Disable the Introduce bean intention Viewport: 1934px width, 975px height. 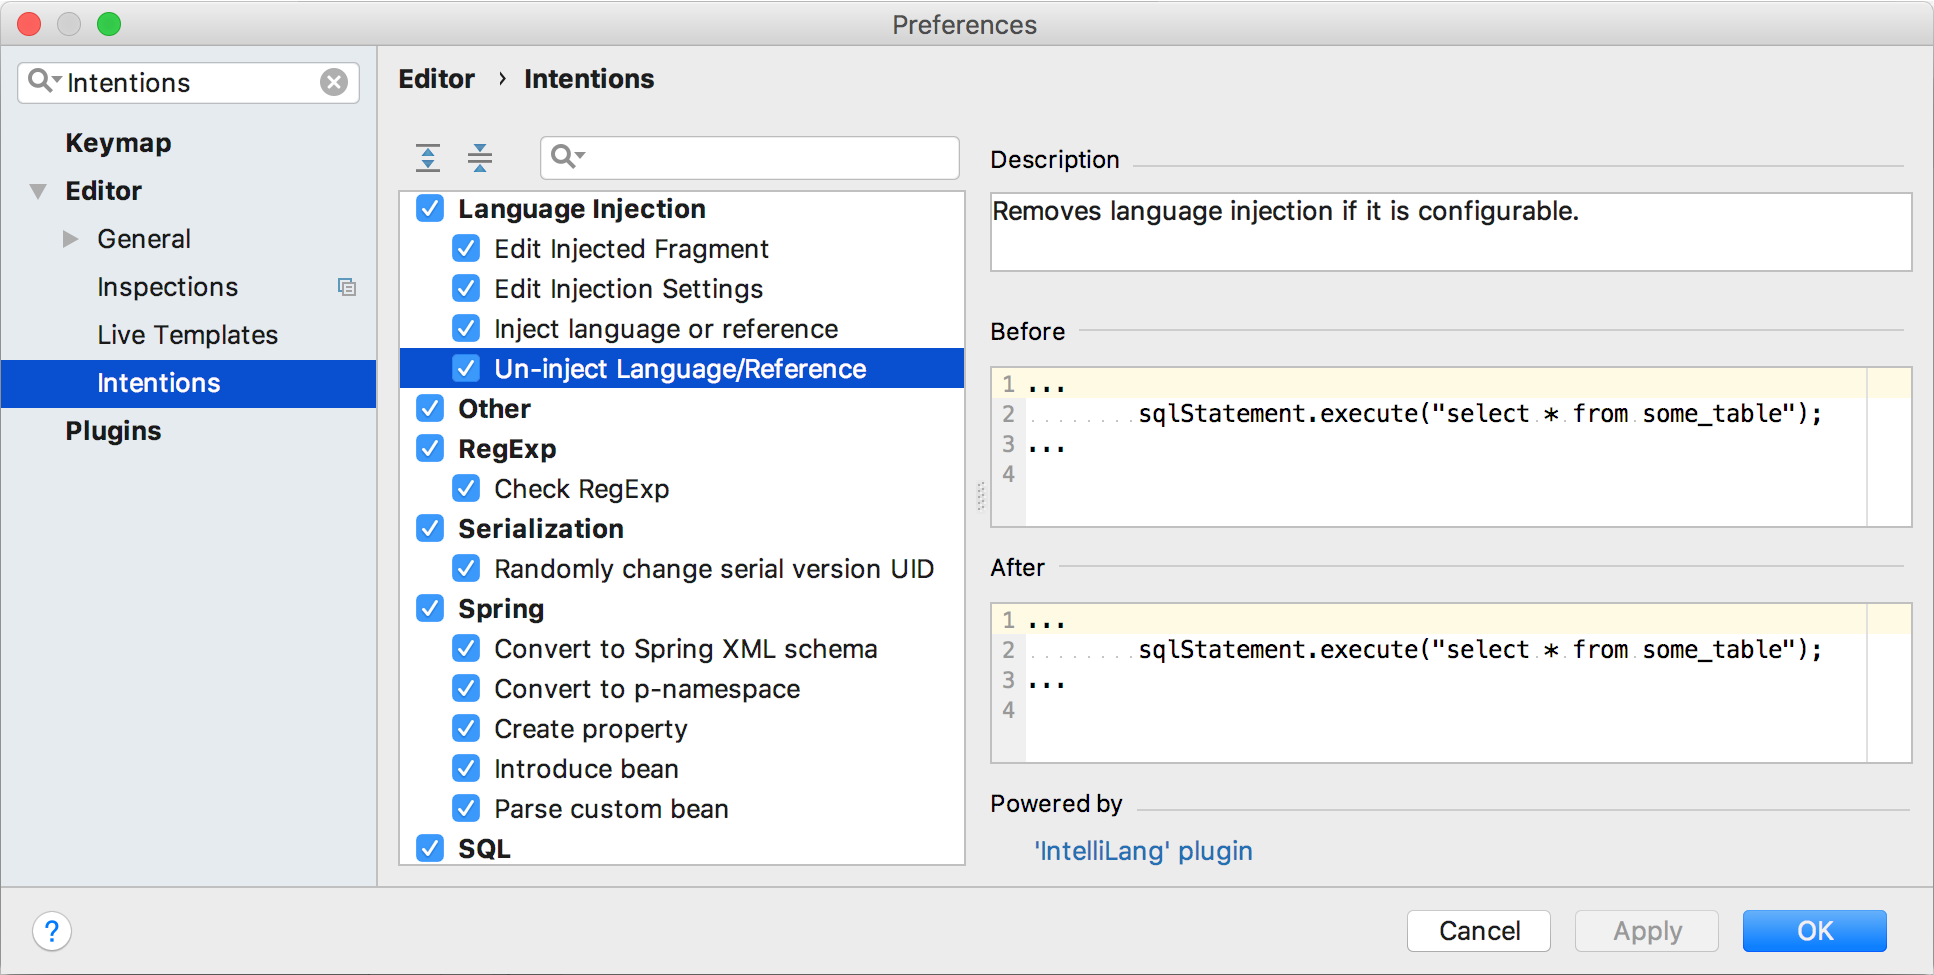tap(466, 768)
